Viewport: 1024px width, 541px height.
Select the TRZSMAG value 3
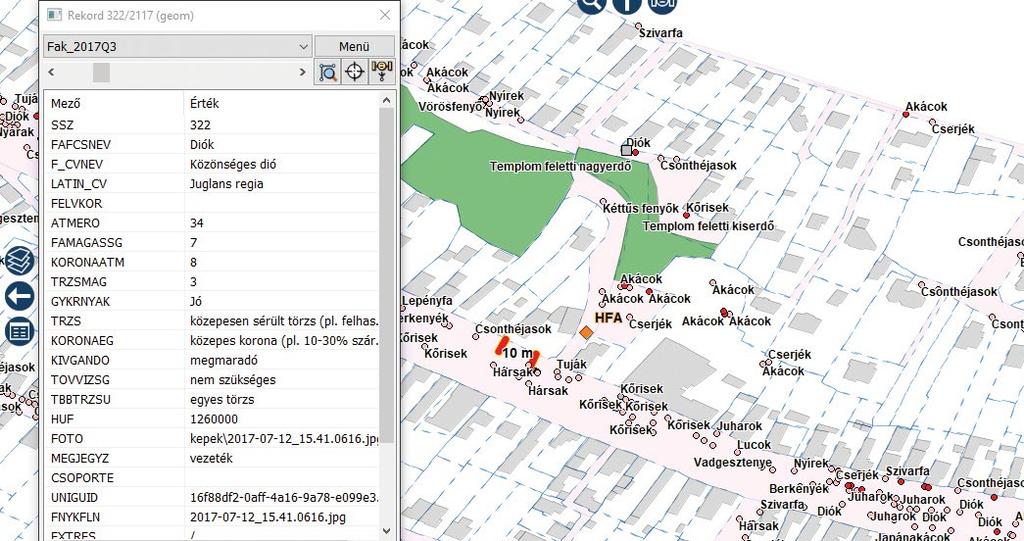(x=193, y=282)
